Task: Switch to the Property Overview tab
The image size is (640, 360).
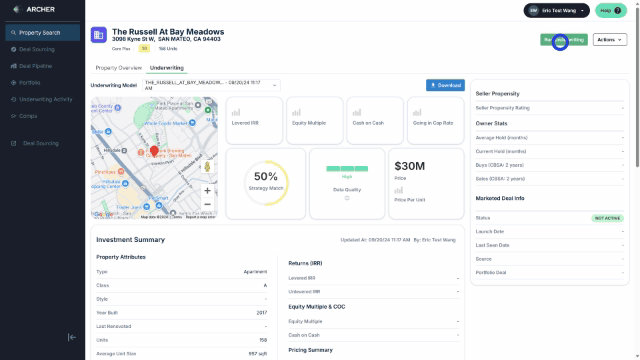Action: (119, 68)
